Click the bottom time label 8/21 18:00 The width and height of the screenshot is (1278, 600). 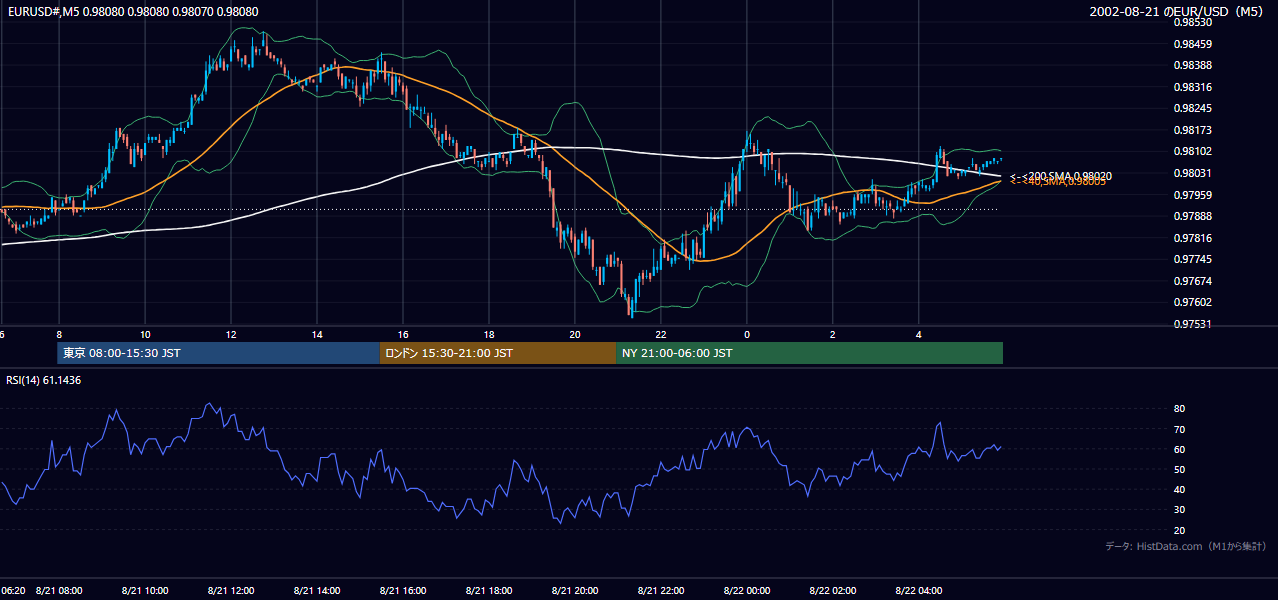pos(489,591)
